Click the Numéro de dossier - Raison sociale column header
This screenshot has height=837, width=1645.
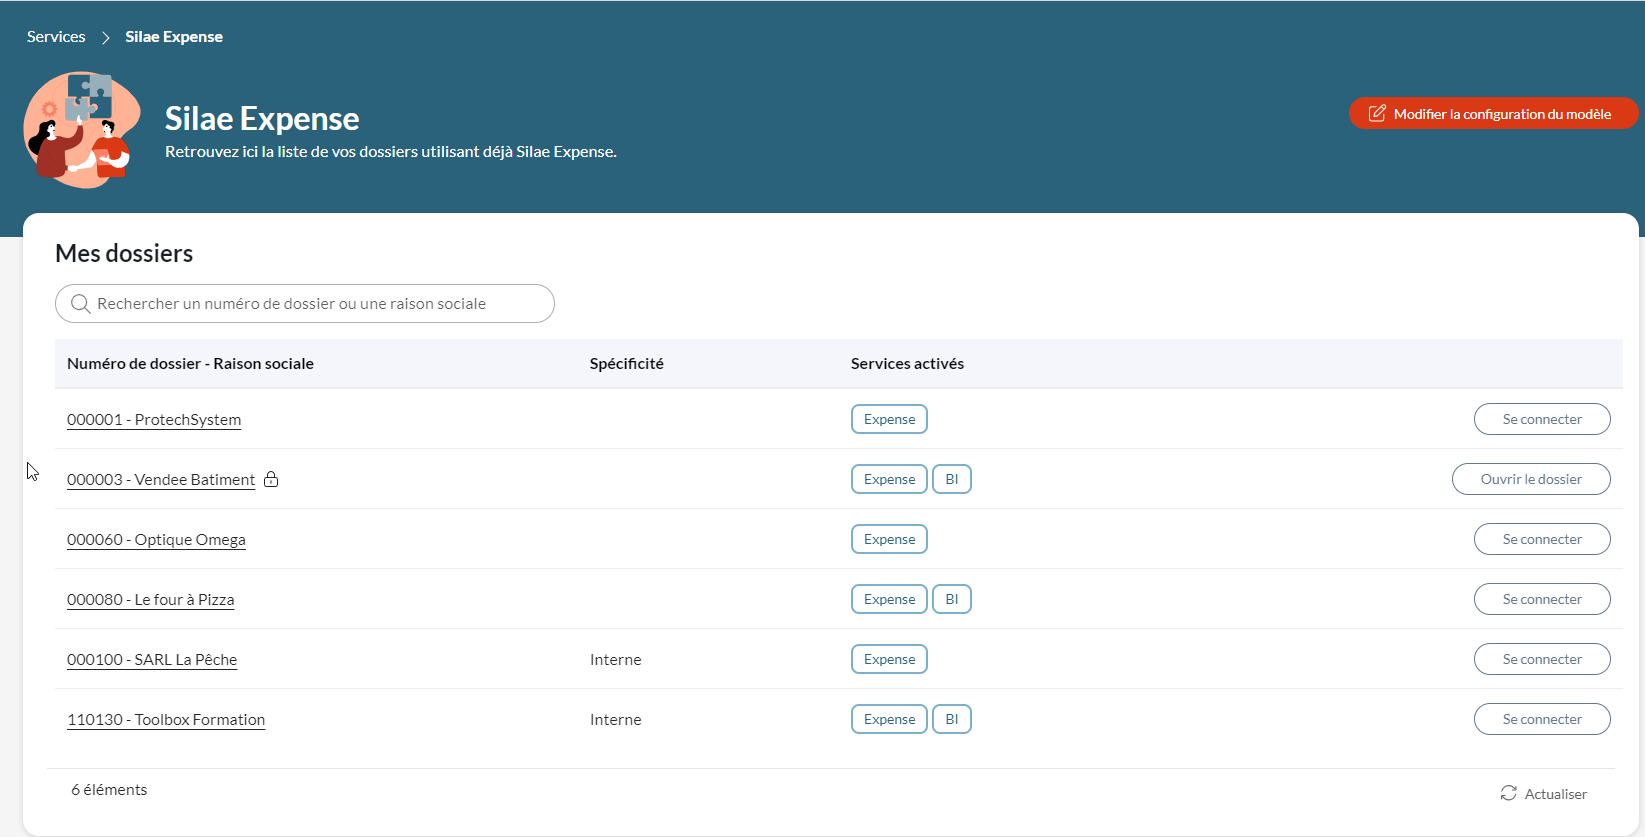click(x=190, y=364)
